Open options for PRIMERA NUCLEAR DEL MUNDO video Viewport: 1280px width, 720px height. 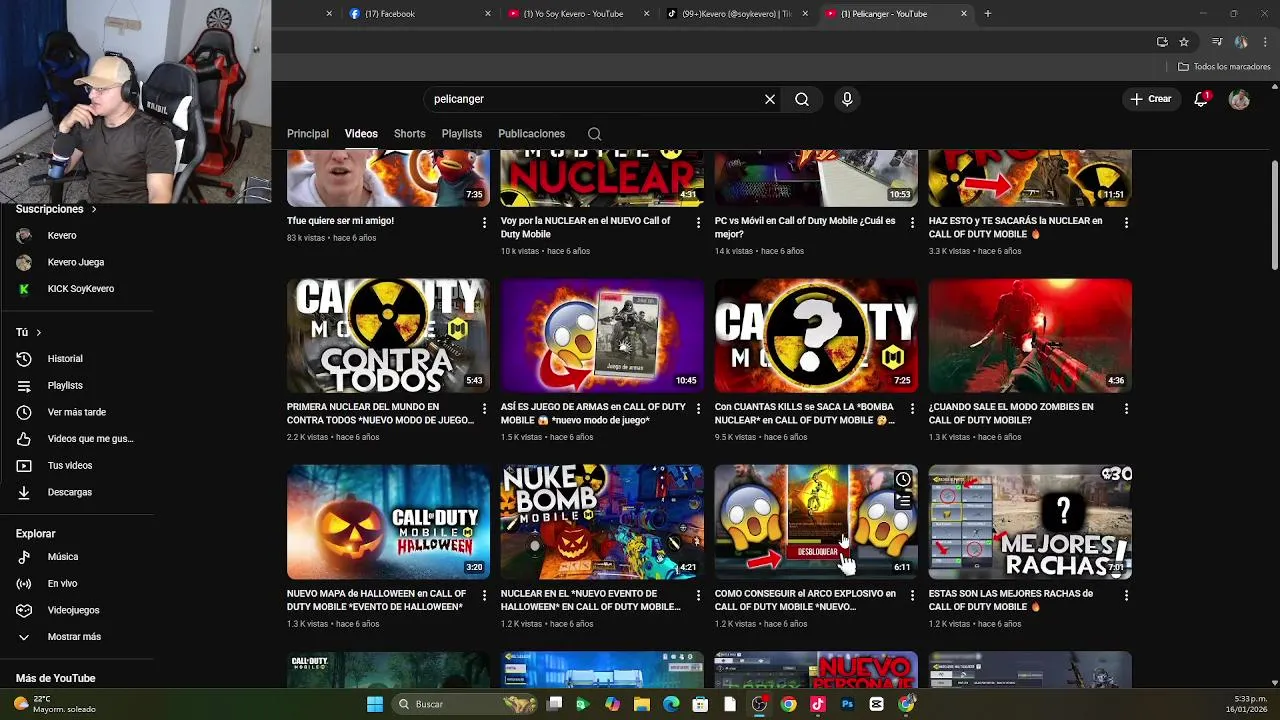(x=484, y=408)
